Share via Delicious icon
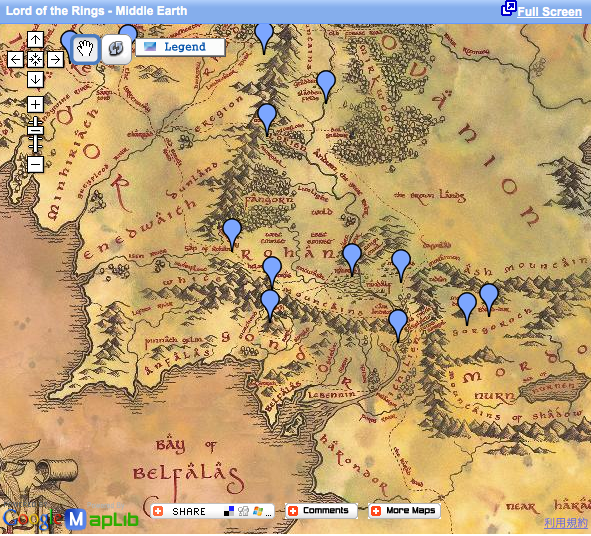 tap(229, 511)
